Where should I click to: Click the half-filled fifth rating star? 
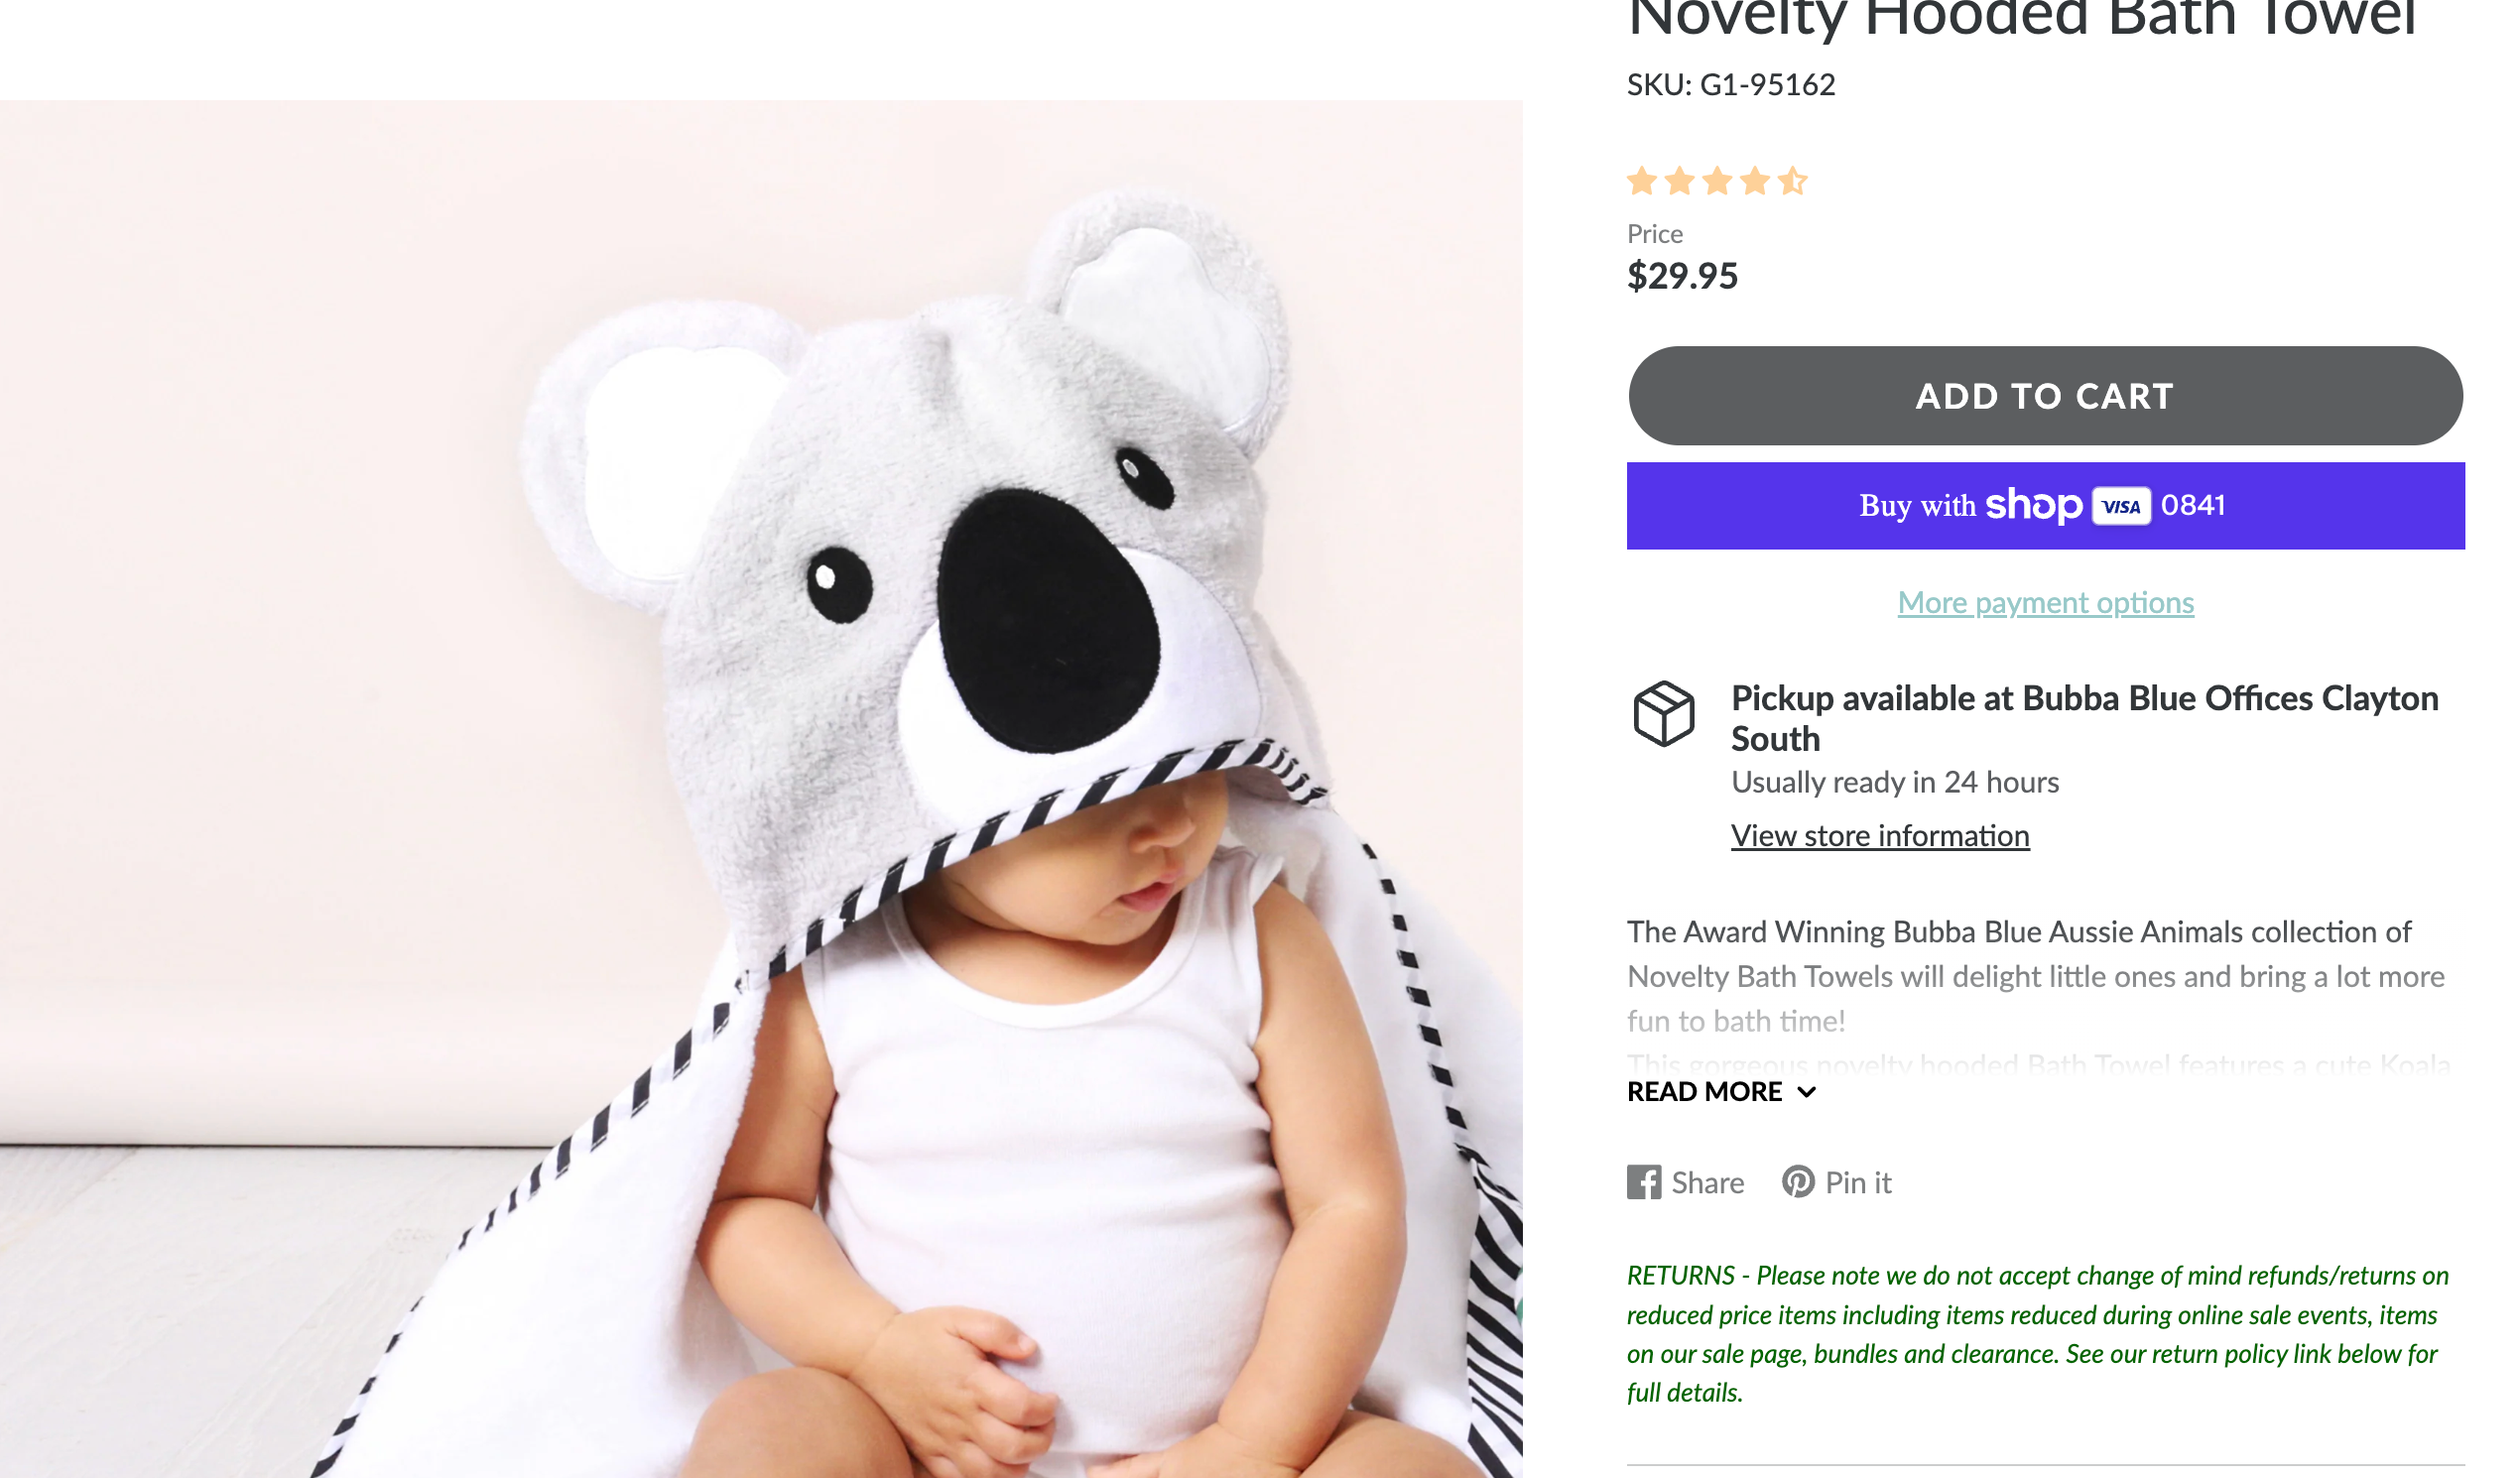pos(1793,182)
